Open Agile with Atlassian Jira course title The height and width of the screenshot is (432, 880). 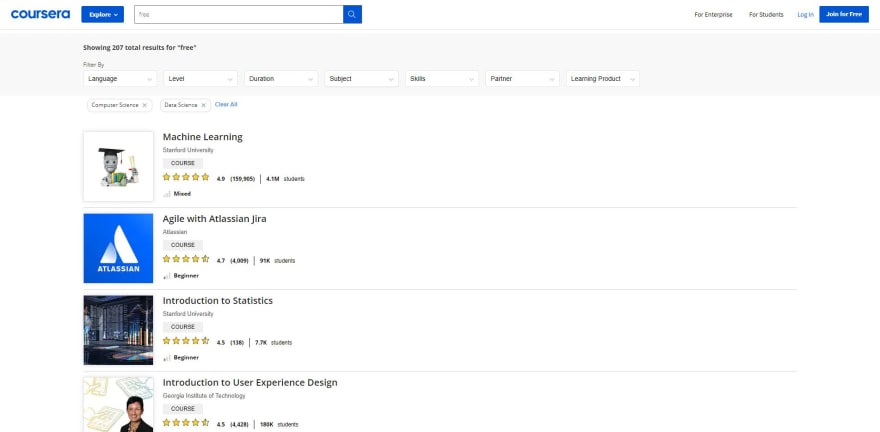click(x=214, y=219)
